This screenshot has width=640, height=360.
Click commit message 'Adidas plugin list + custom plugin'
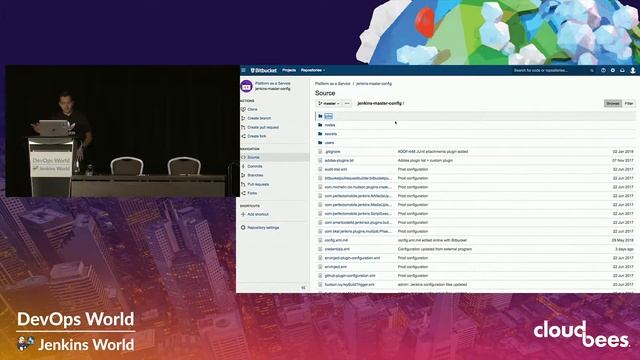pyautogui.click(x=425, y=161)
